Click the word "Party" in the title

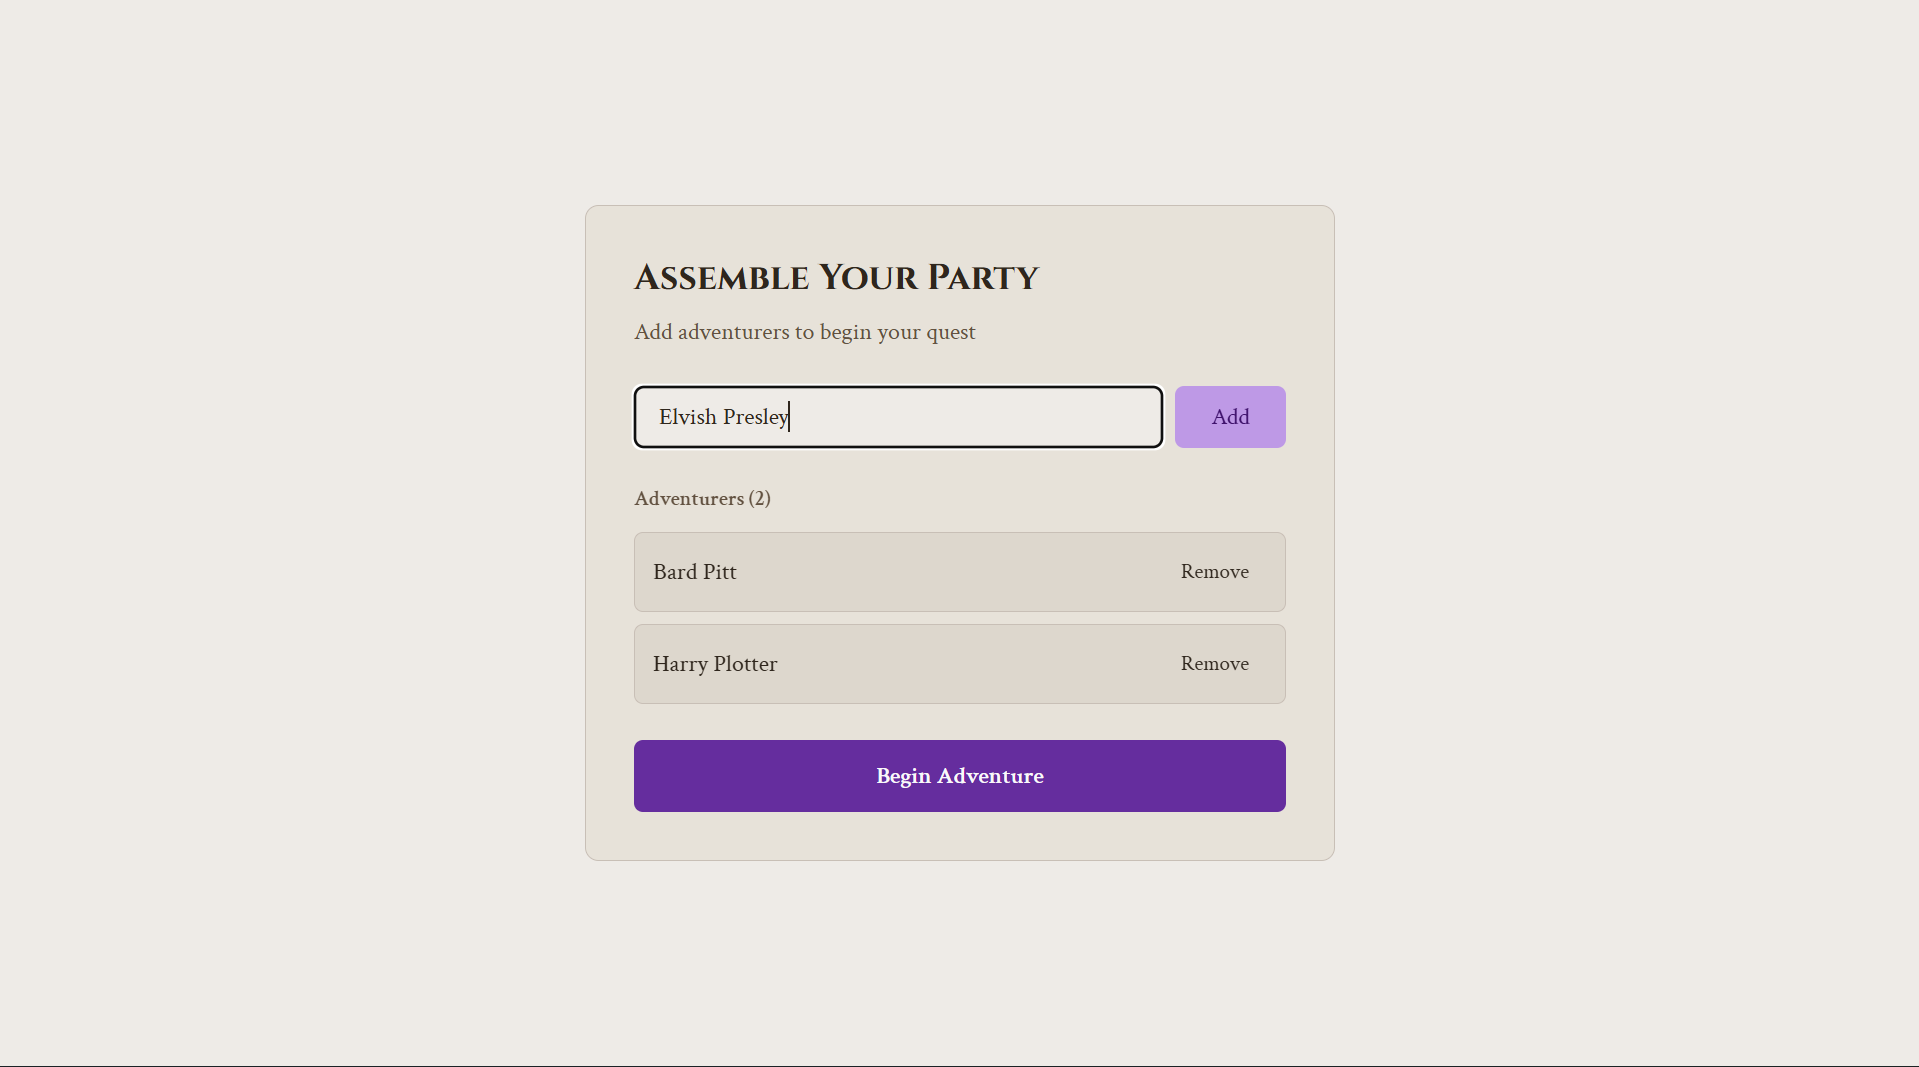click(x=982, y=278)
